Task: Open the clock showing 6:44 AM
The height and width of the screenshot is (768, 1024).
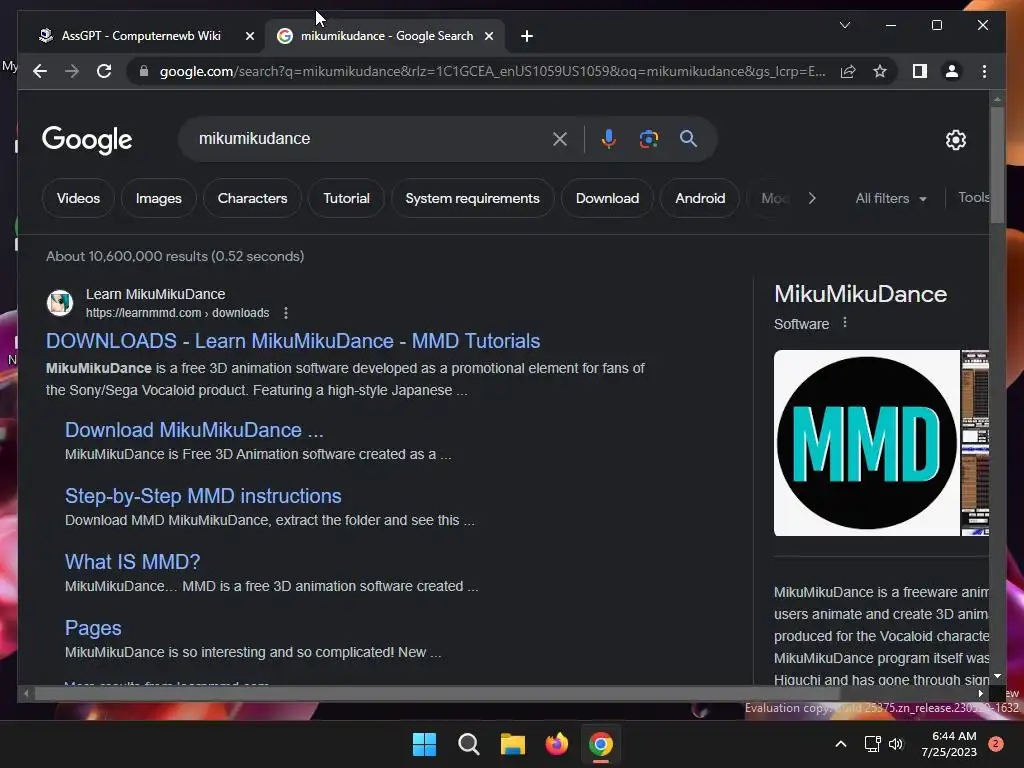Action: pyautogui.click(x=949, y=744)
